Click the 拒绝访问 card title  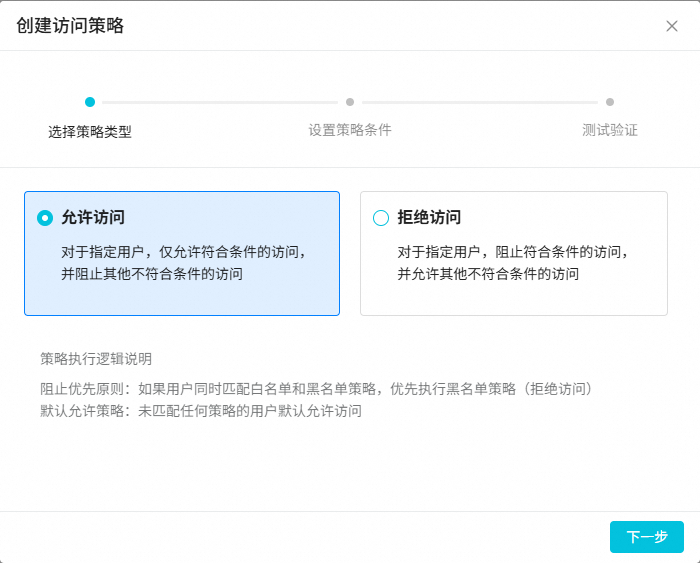(429, 218)
